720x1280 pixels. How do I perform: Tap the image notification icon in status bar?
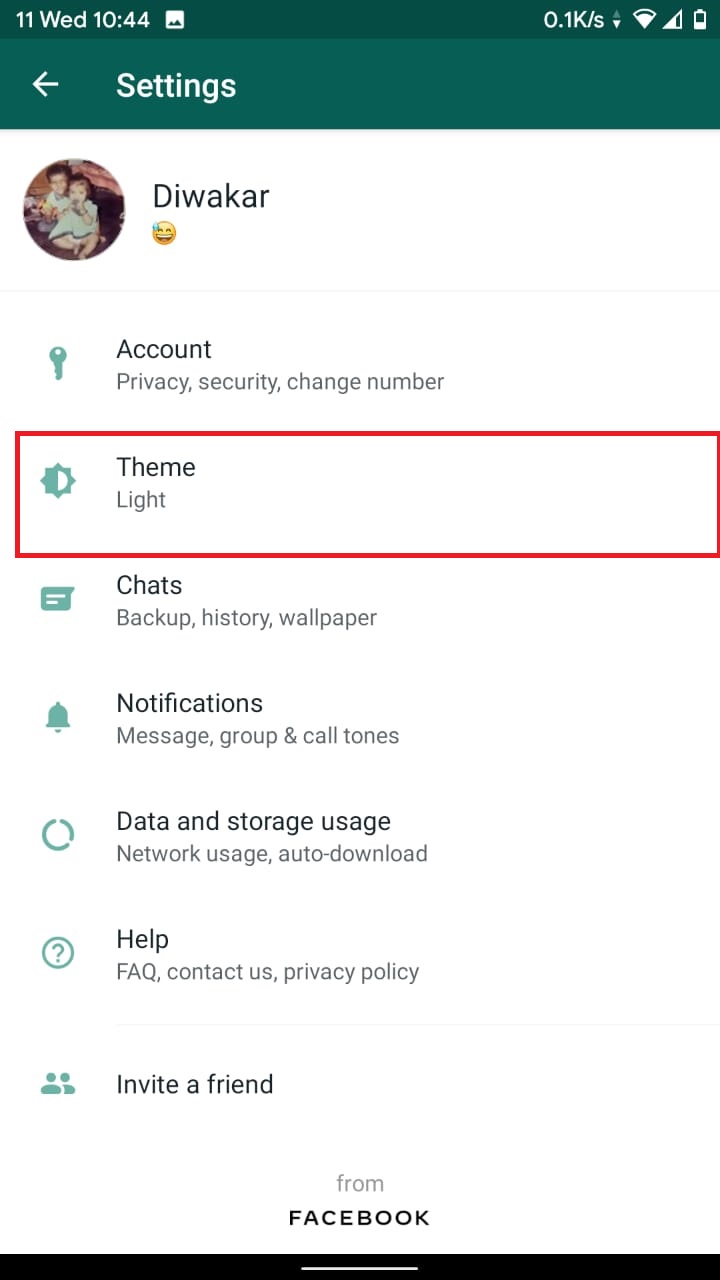click(x=174, y=19)
